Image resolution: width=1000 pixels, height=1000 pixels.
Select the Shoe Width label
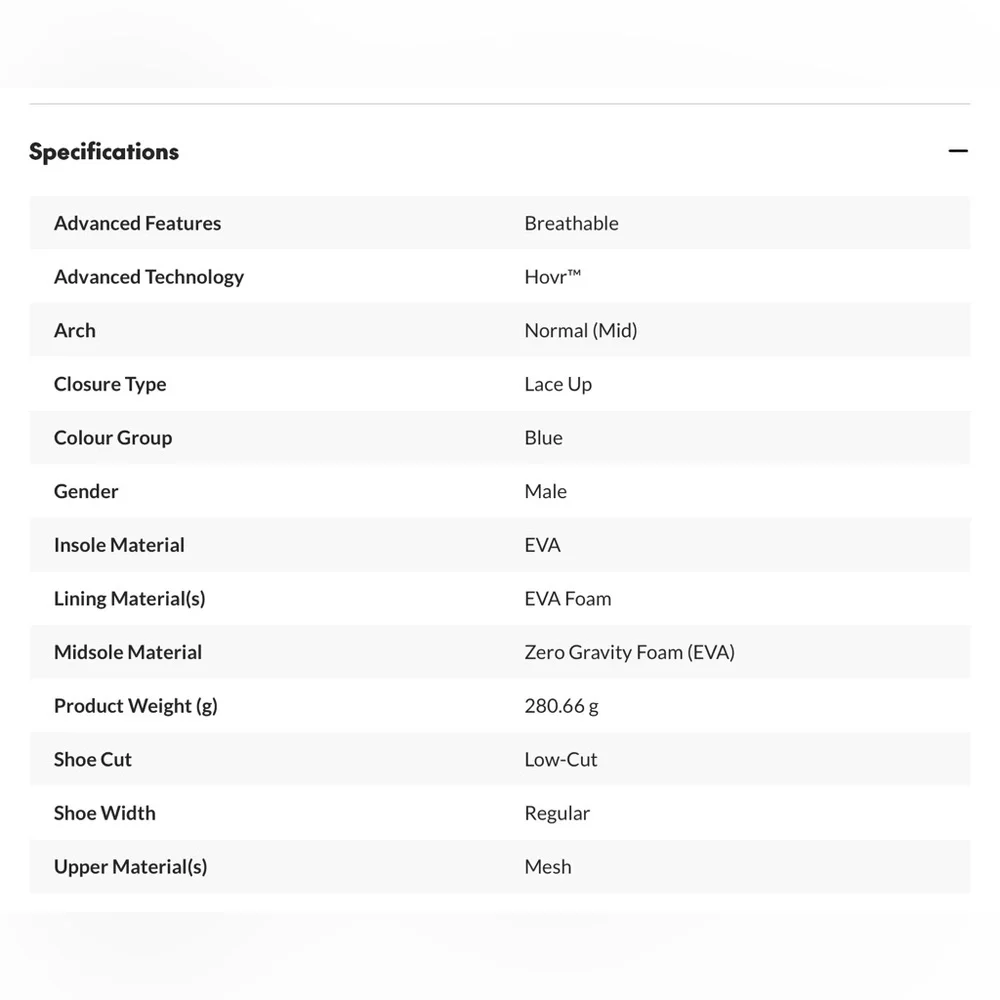coord(105,812)
